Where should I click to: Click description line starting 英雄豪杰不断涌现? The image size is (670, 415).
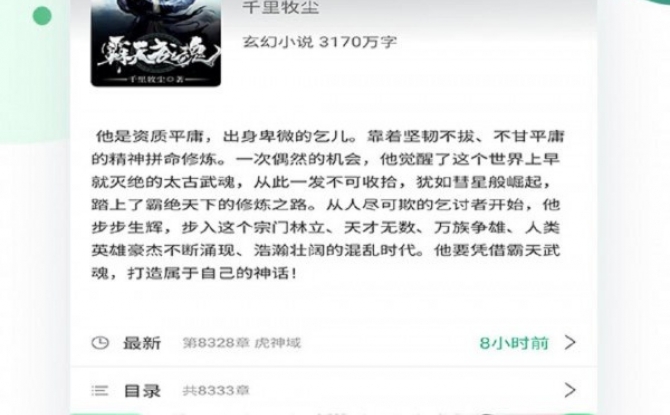326,250
